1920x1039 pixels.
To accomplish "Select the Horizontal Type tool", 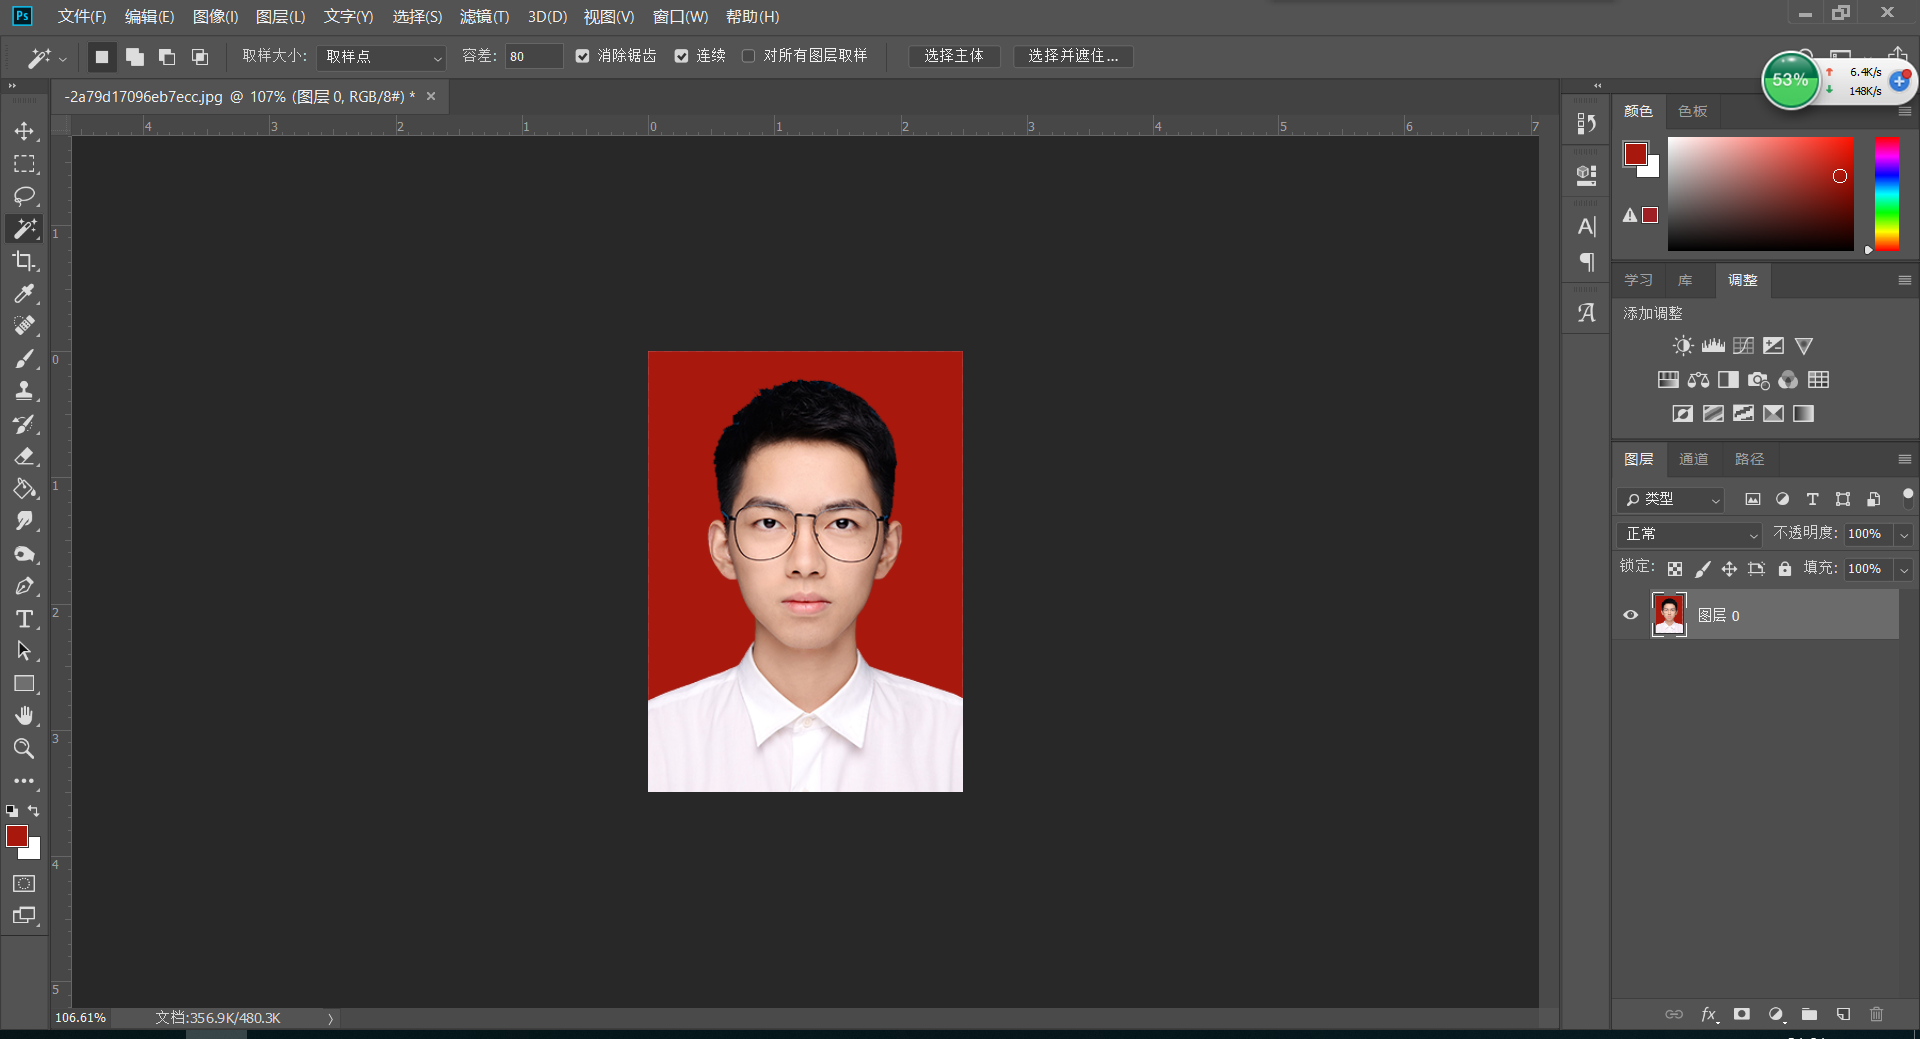I will click(x=24, y=619).
